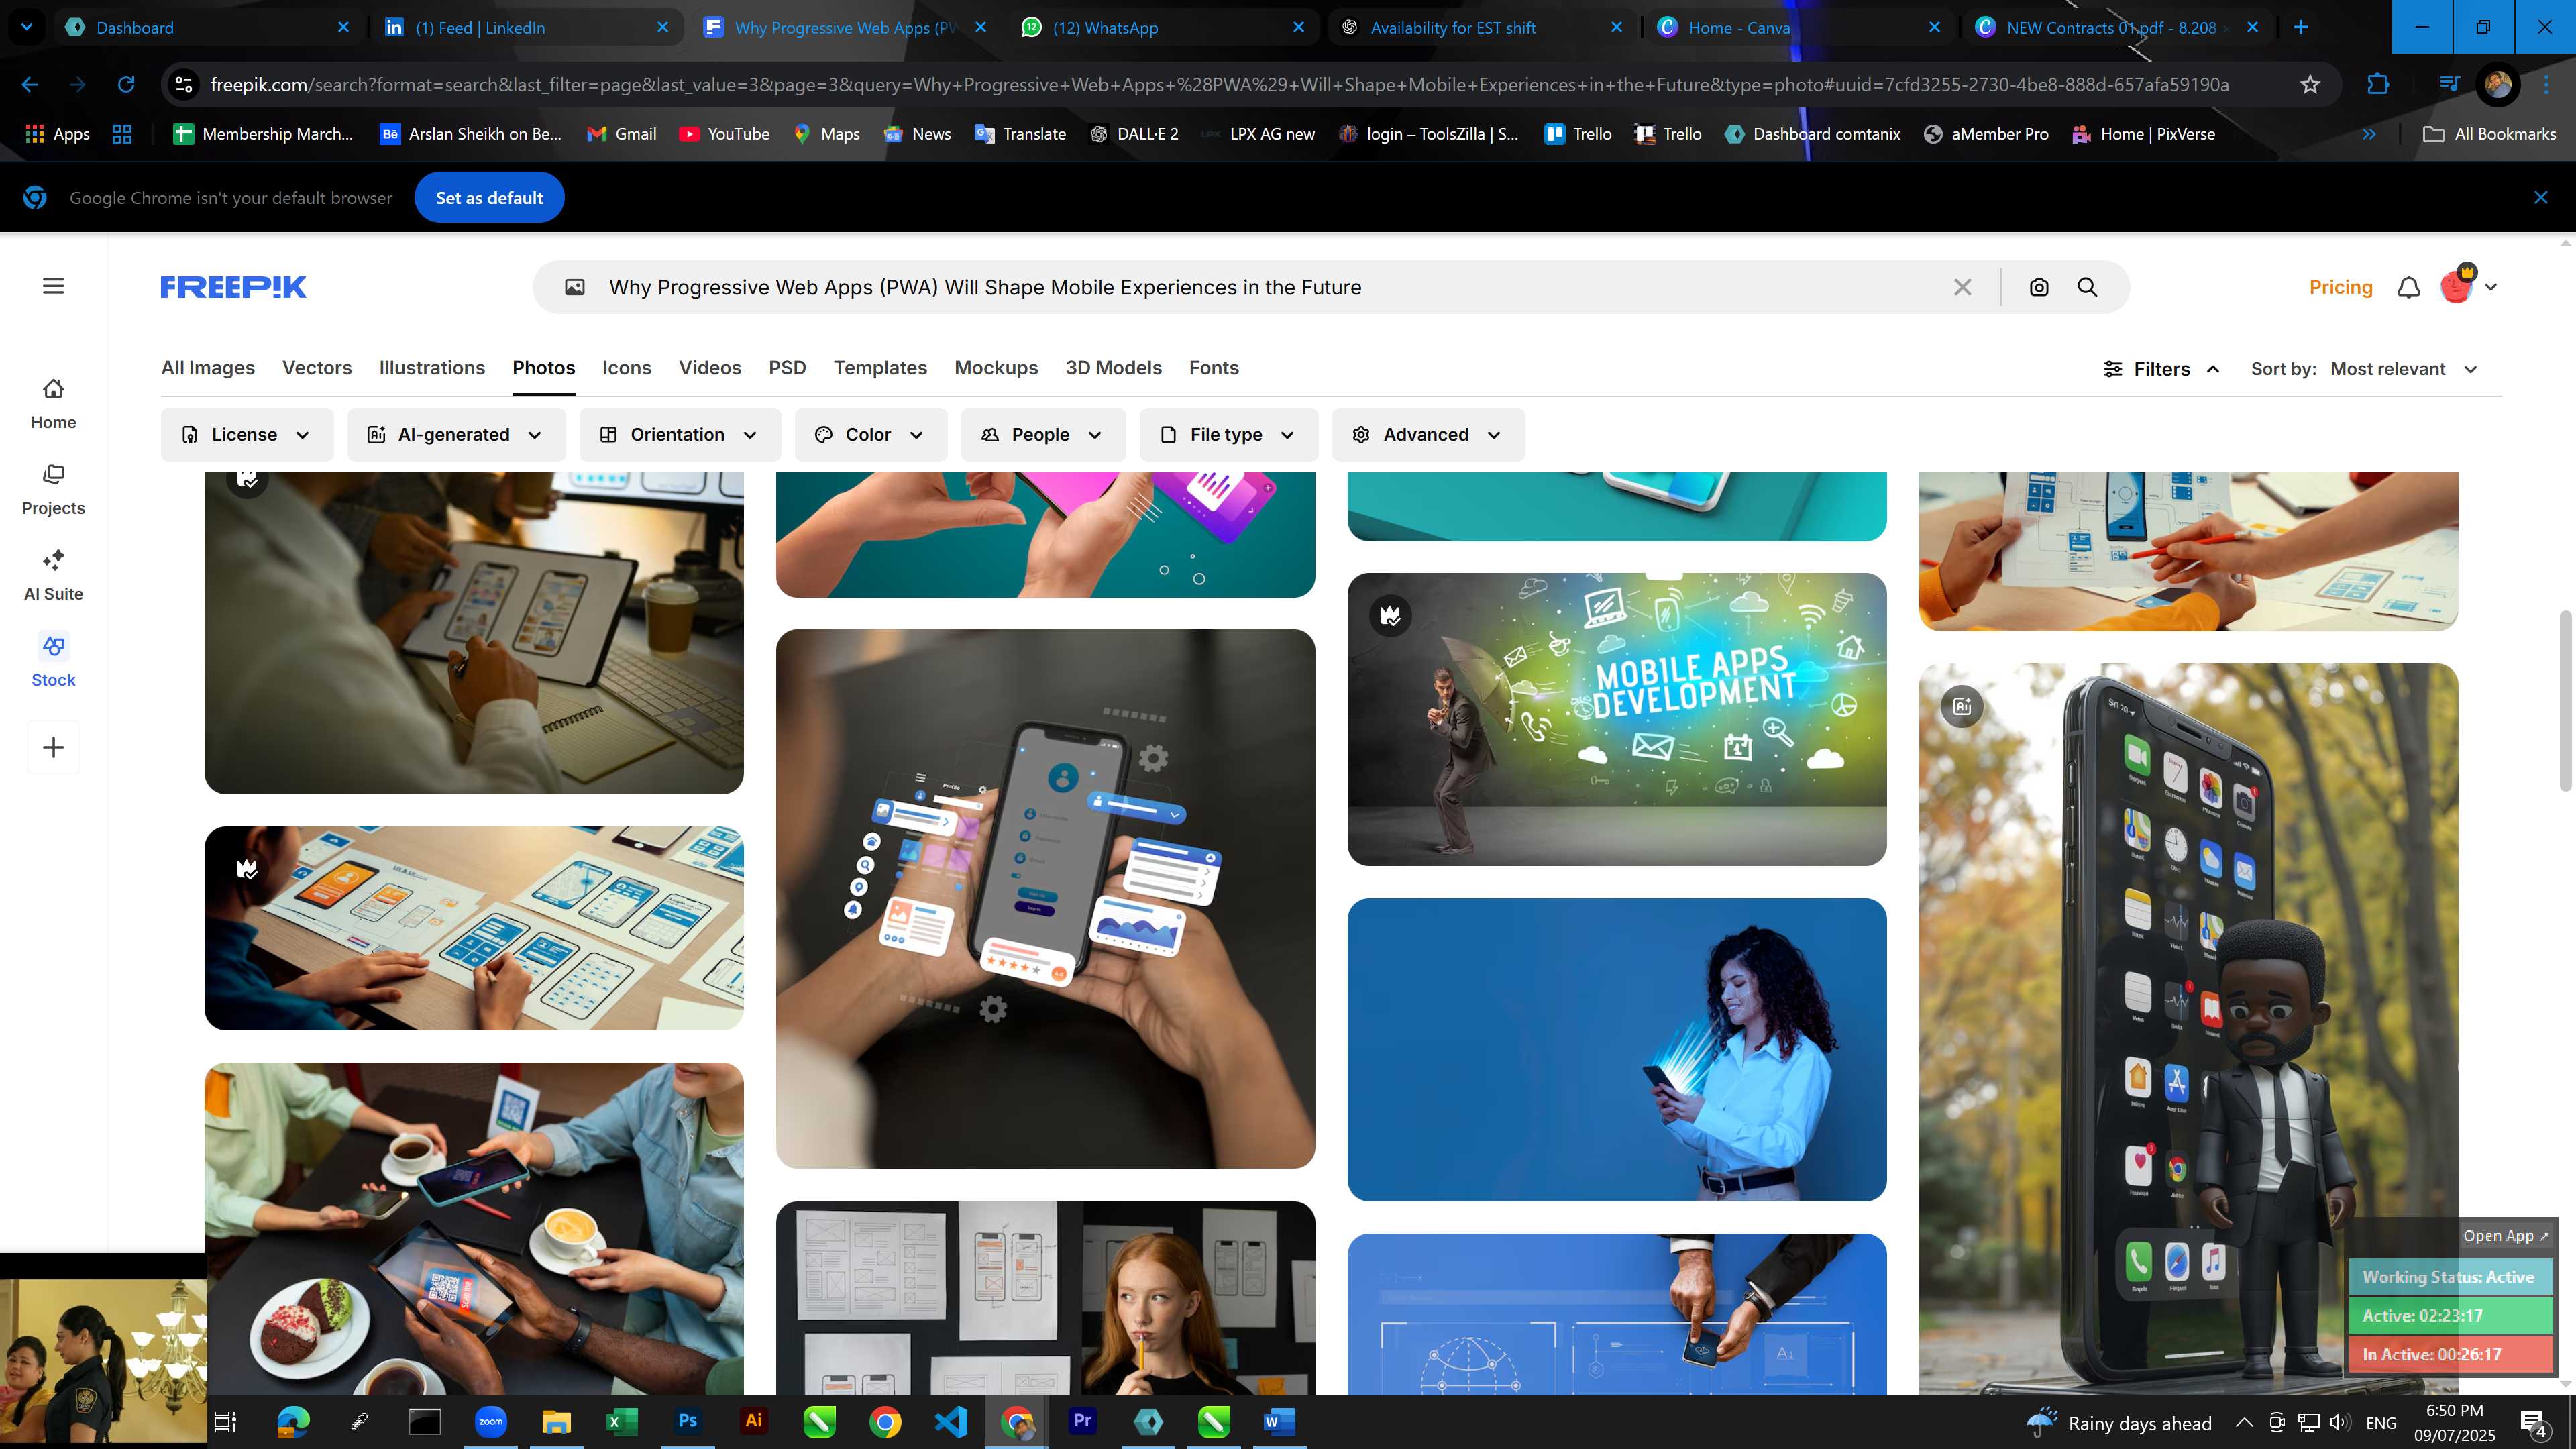This screenshot has width=2576, height=1449.
Task: Switch to Icons tab
Action: pyautogui.click(x=627, y=368)
